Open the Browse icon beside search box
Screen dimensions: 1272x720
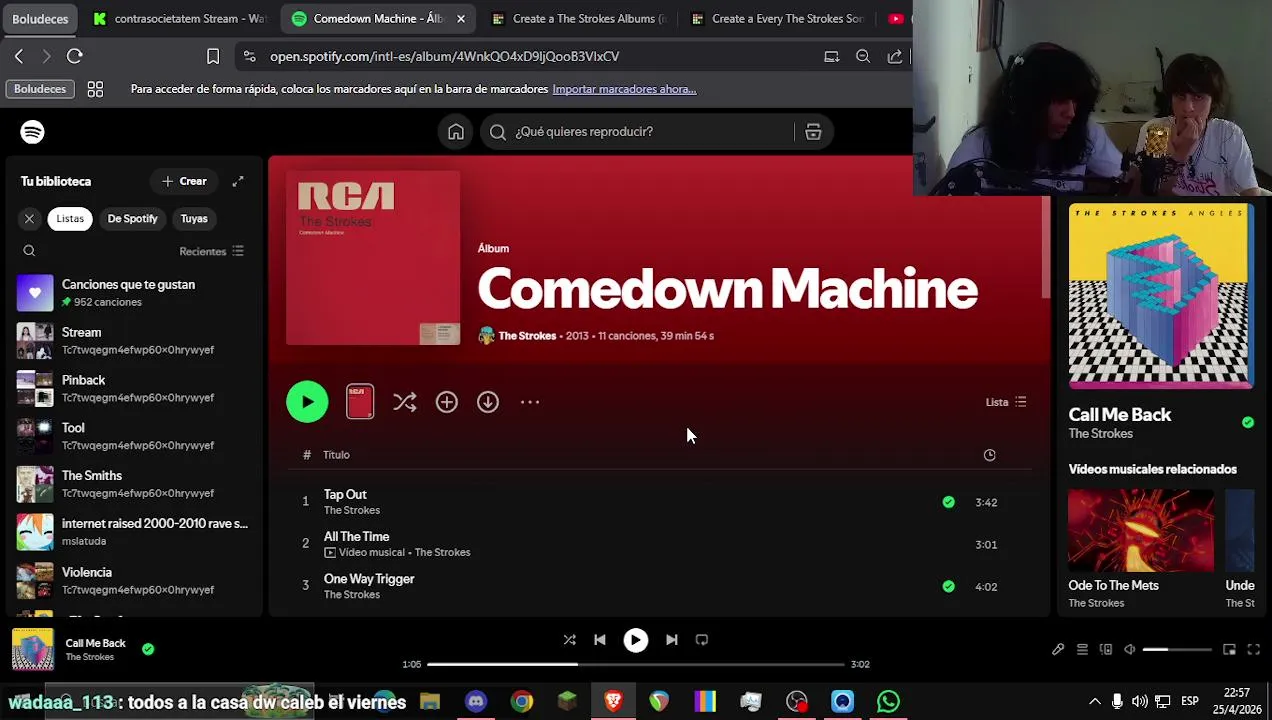813,132
